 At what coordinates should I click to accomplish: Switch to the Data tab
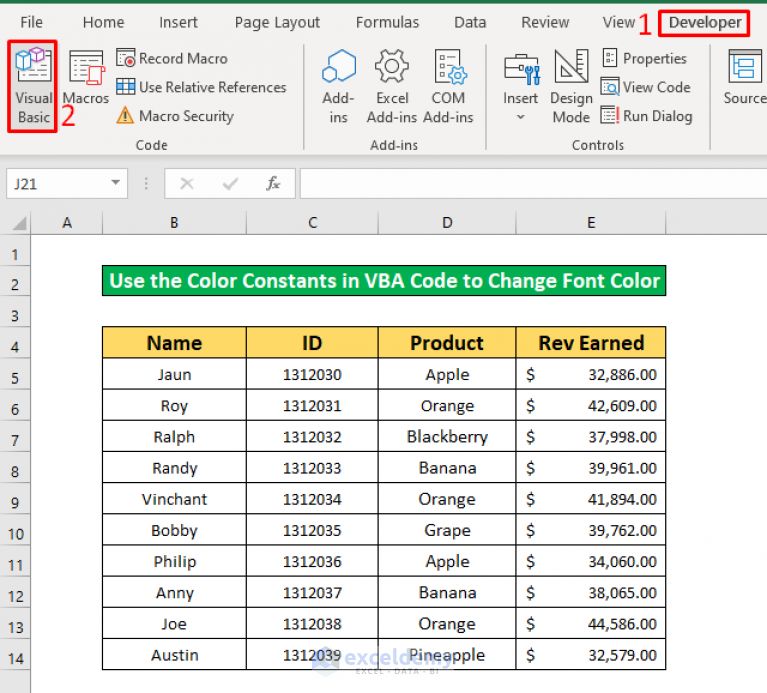coord(470,22)
